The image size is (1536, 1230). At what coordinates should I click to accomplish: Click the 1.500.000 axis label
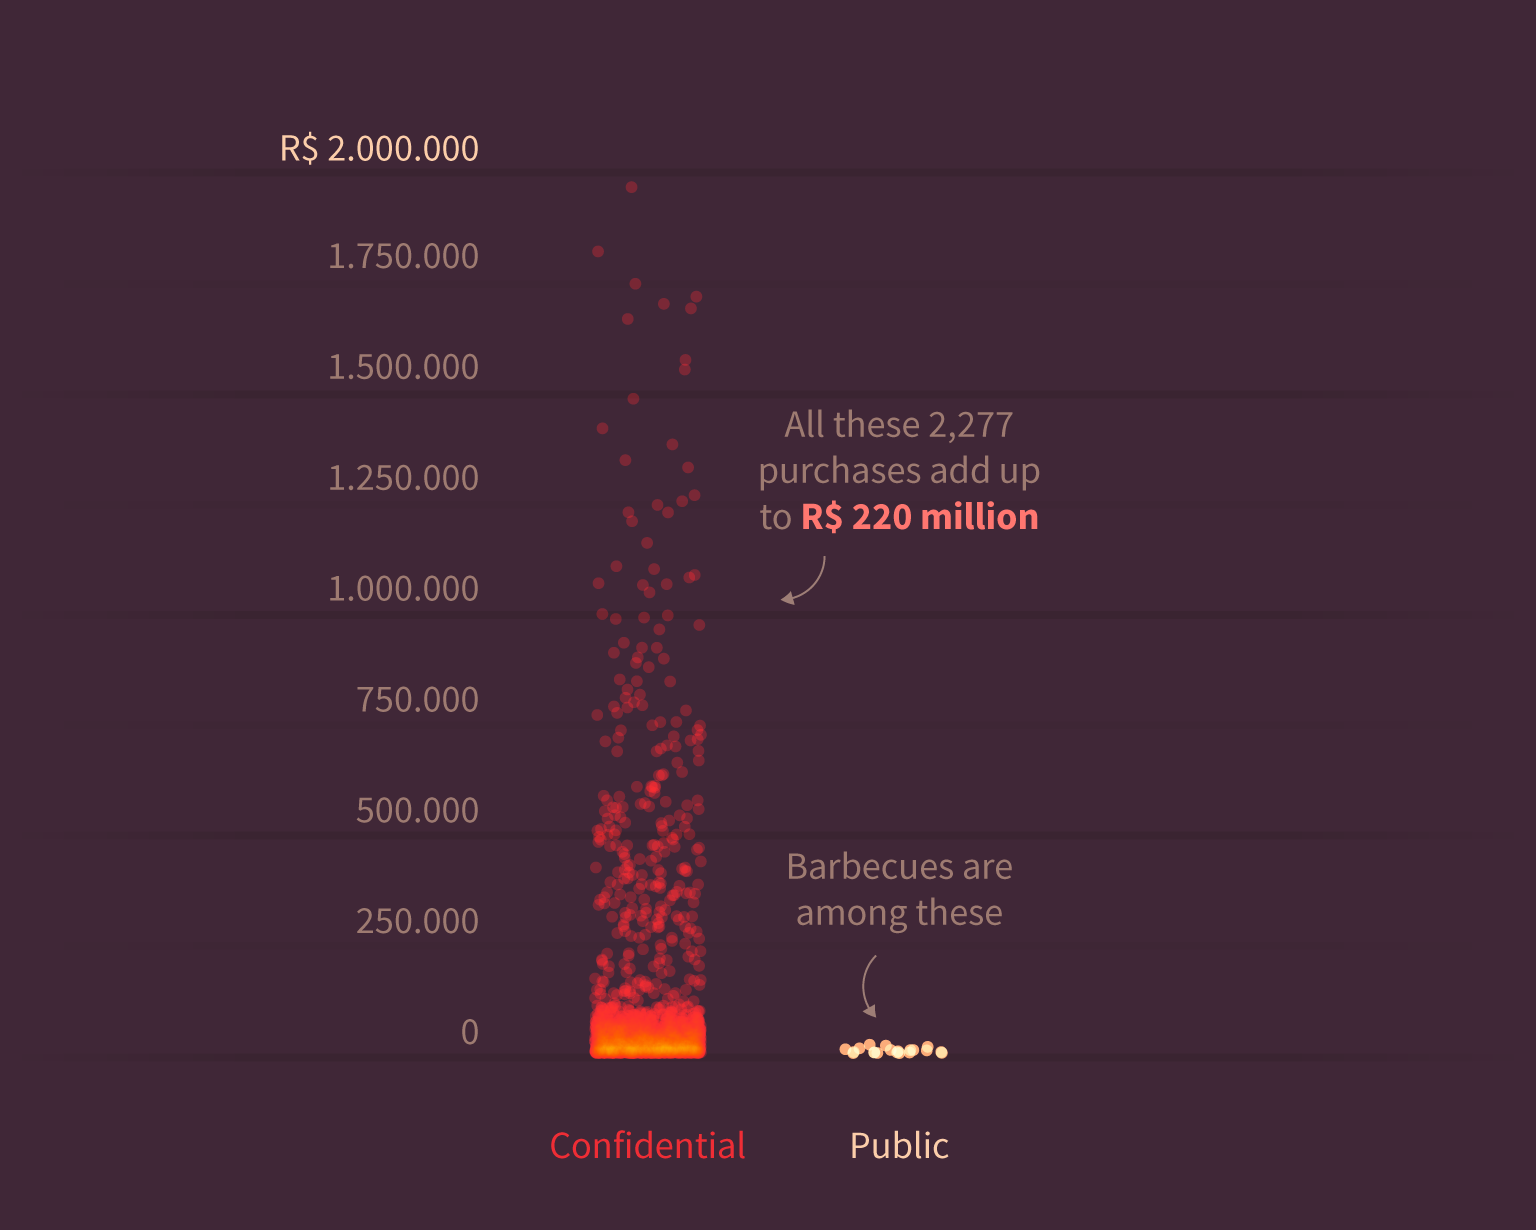[x=403, y=367]
